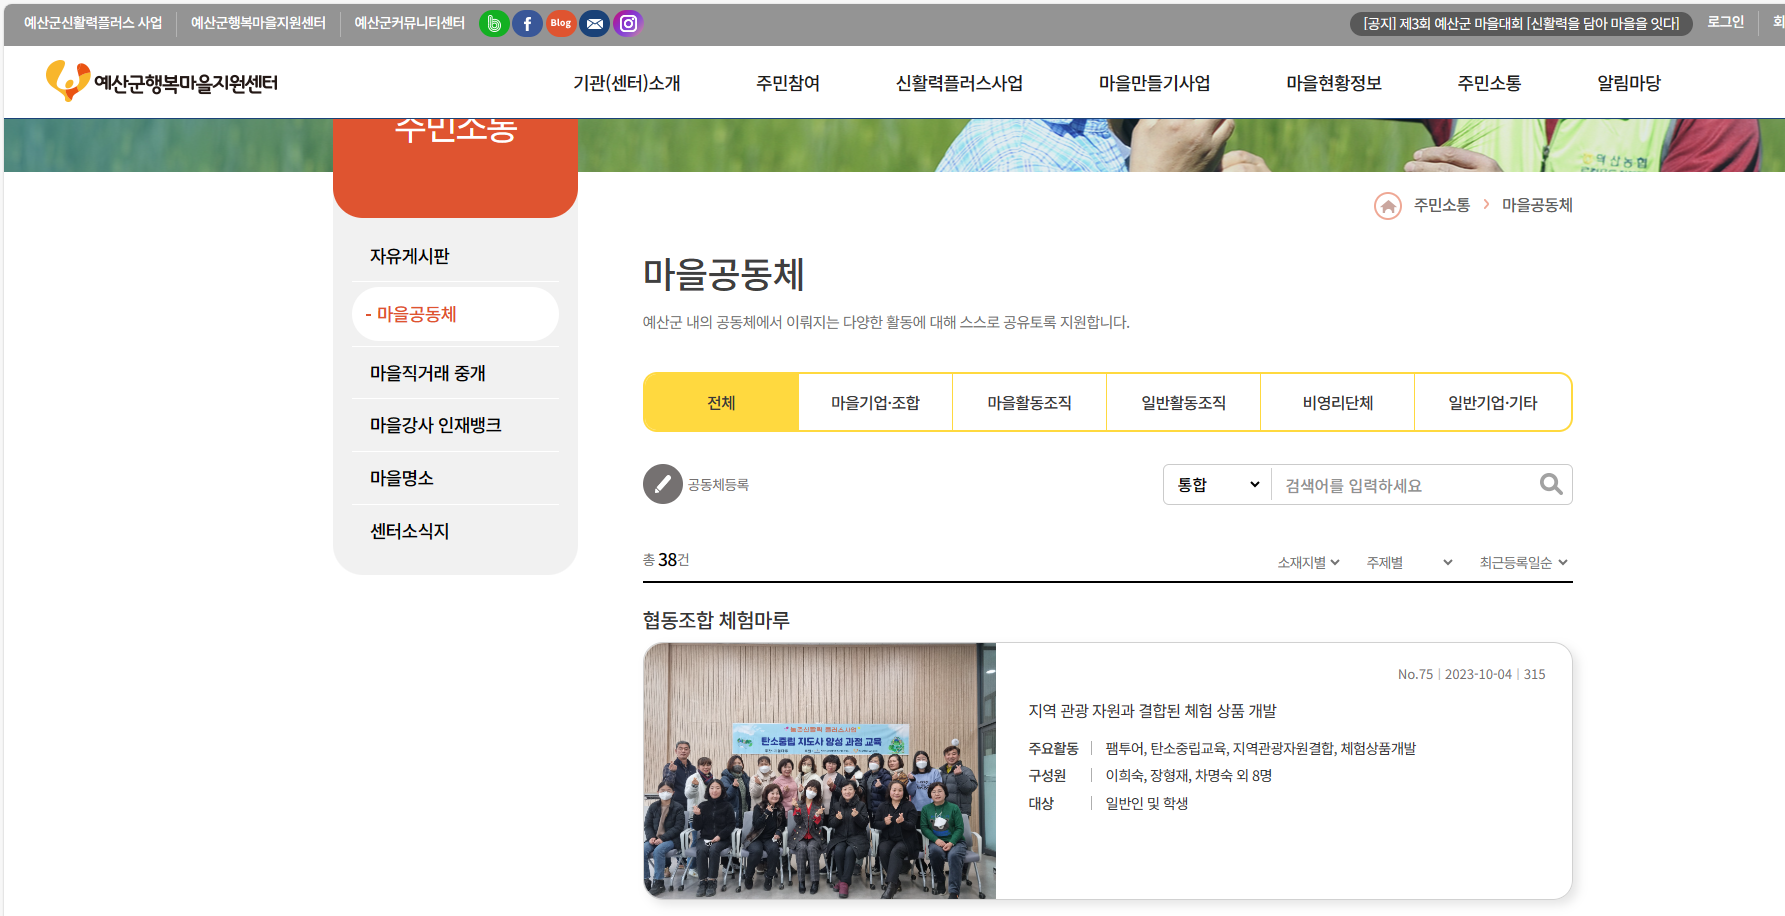Select the 마을기업·조합 tab

click(x=875, y=402)
